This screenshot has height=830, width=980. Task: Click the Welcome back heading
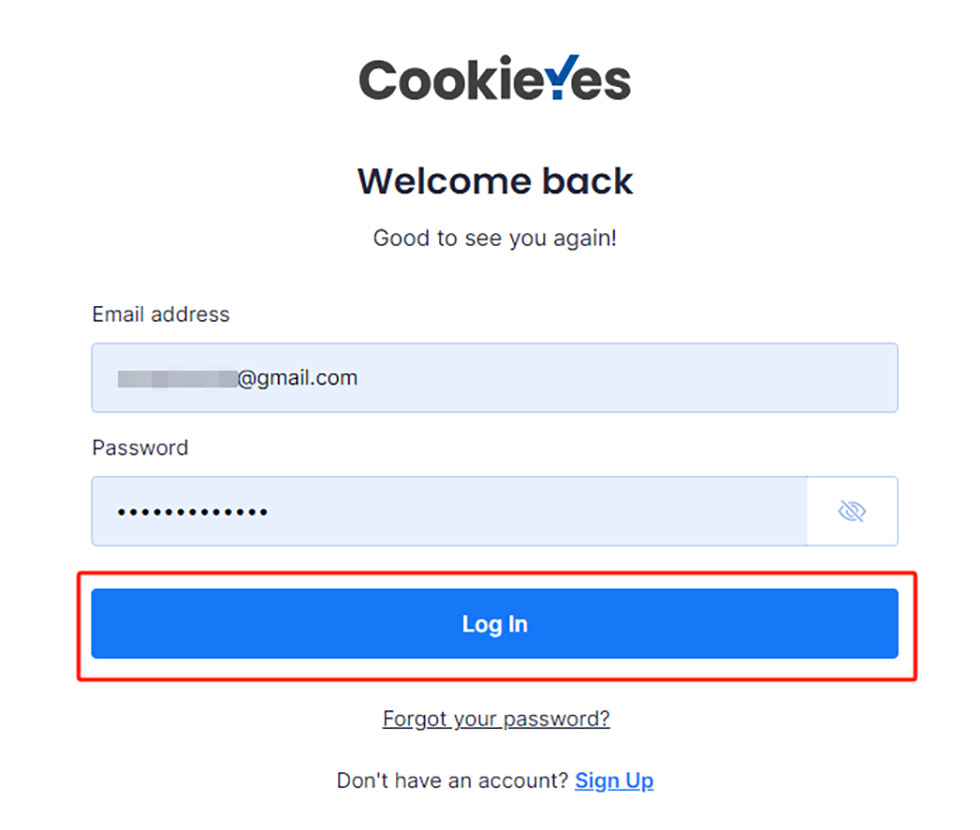pyautogui.click(x=495, y=182)
